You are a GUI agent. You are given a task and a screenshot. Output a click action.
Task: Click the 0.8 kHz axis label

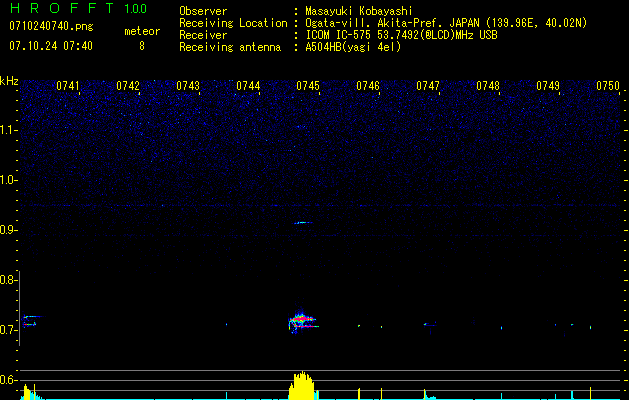[8, 280]
